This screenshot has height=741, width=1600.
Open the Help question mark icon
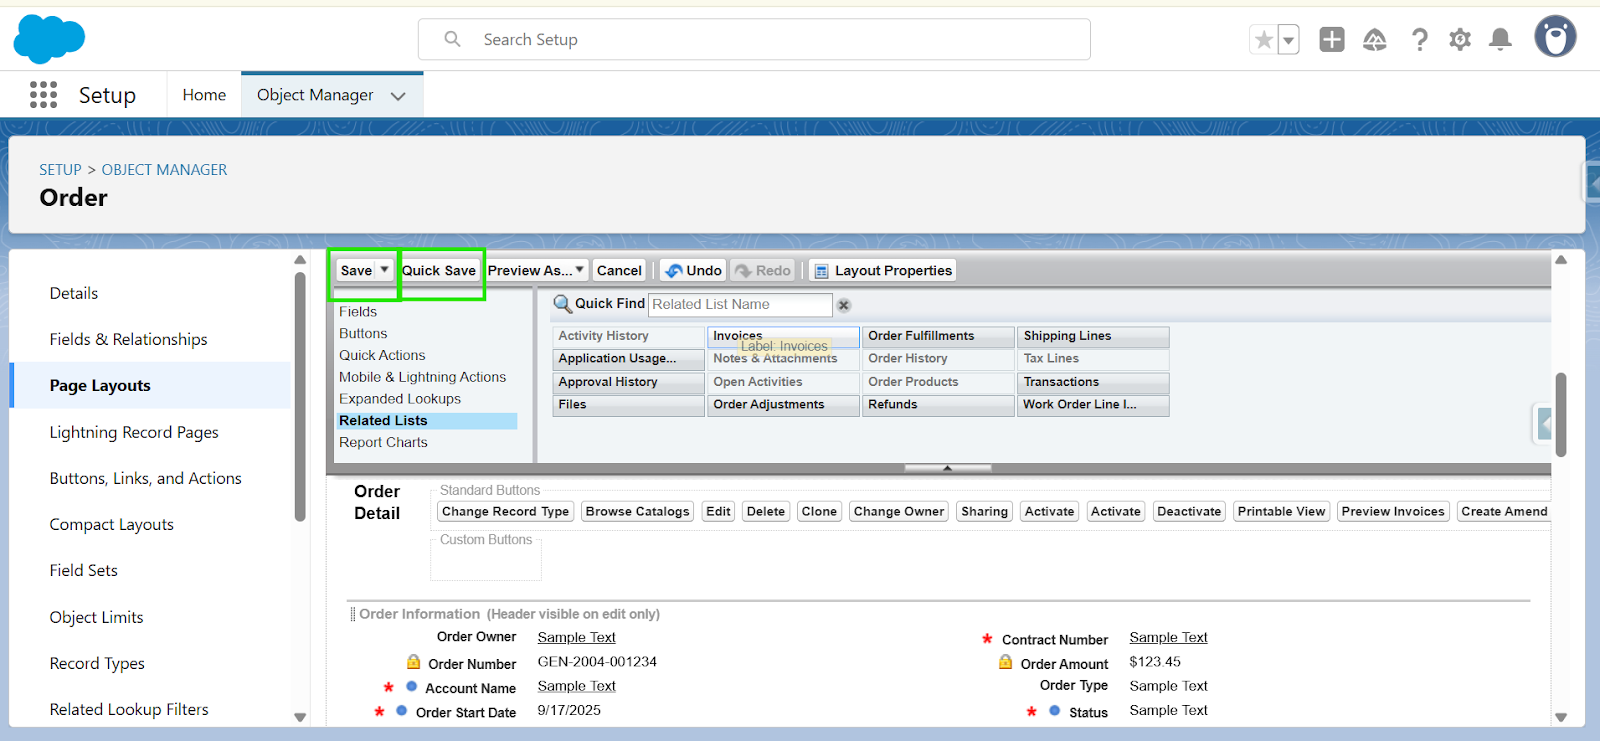point(1419,40)
